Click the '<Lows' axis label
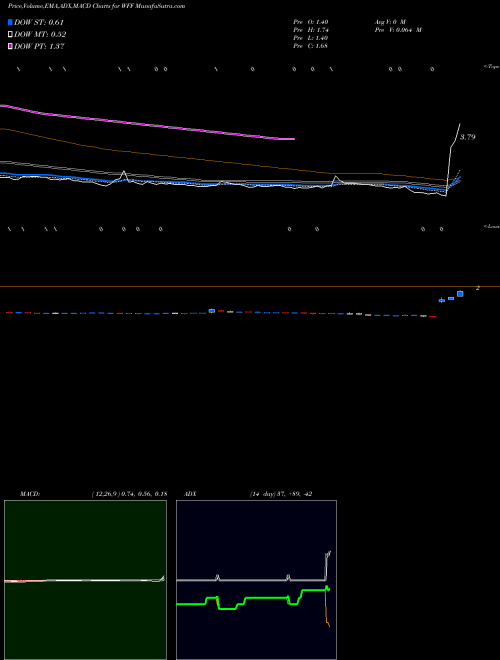The width and height of the screenshot is (500, 660). pos(492,226)
